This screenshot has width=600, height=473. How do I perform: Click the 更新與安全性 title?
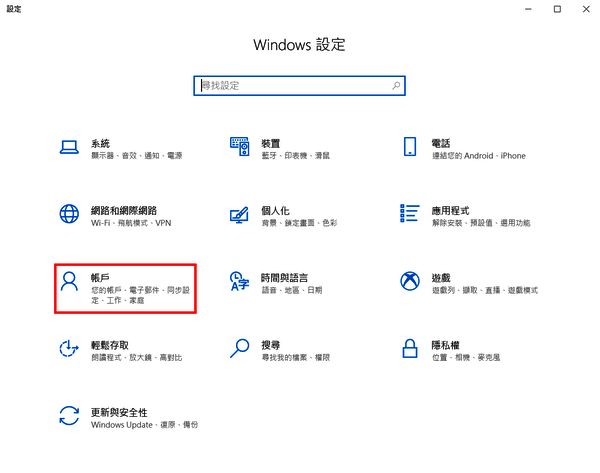(x=119, y=412)
